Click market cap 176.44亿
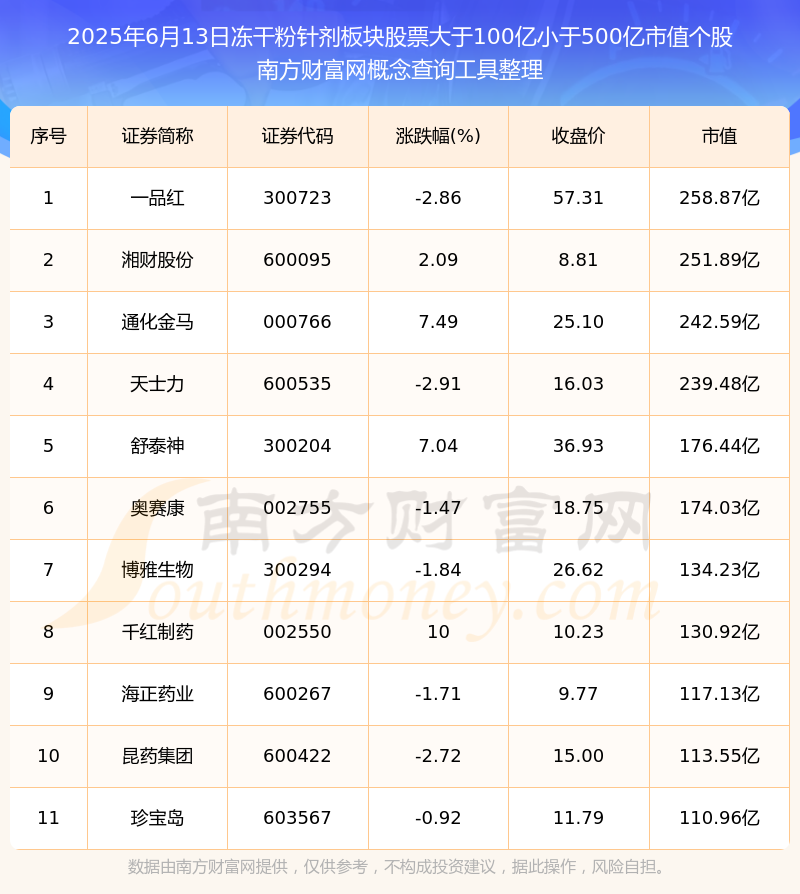Image resolution: width=800 pixels, height=894 pixels. (720, 446)
